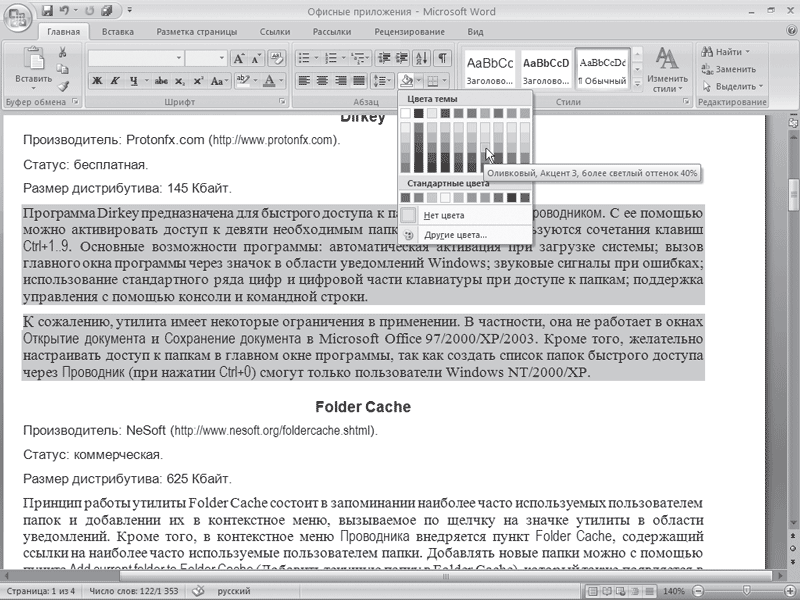Sort text using the A-Я sort icon
The width and height of the screenshot is (800, 600).
pos(422,58)
